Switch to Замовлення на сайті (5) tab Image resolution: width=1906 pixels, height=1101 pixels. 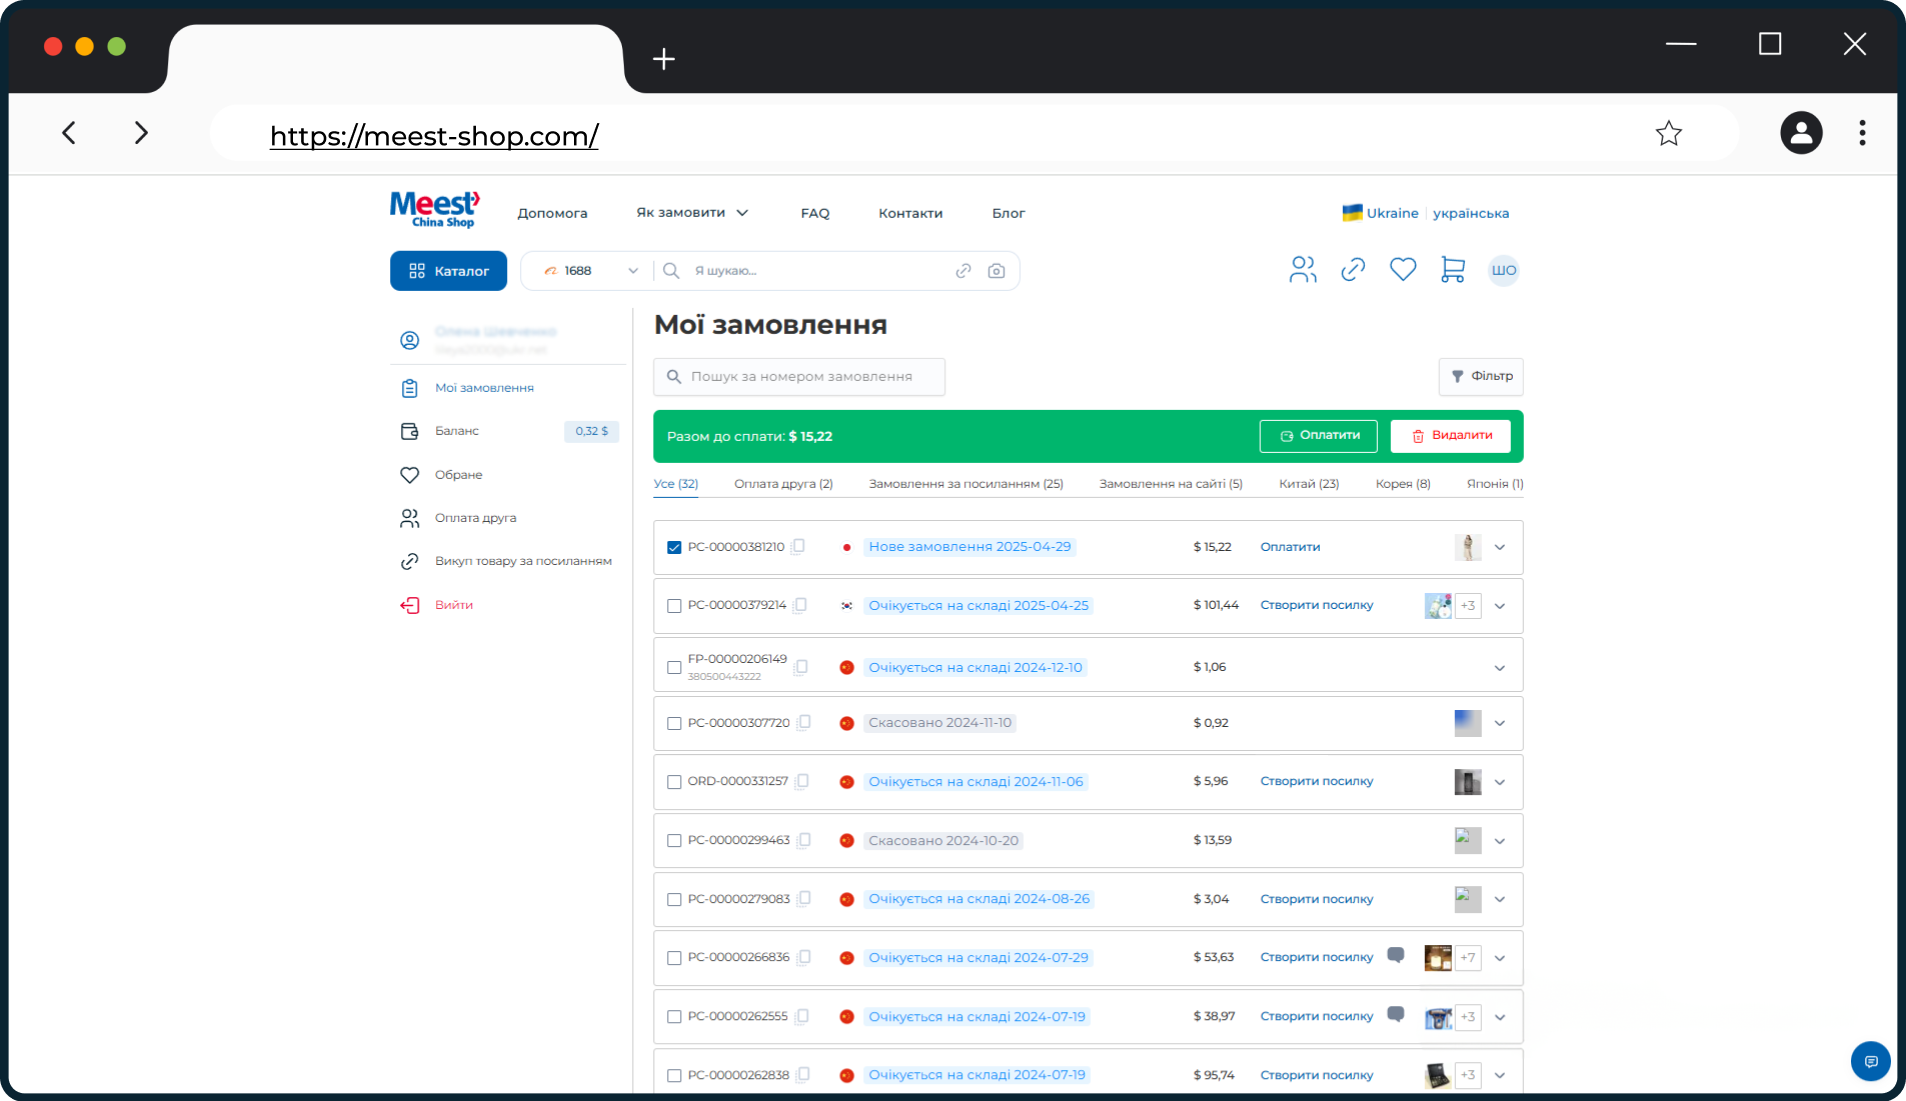click(1171, 484)
